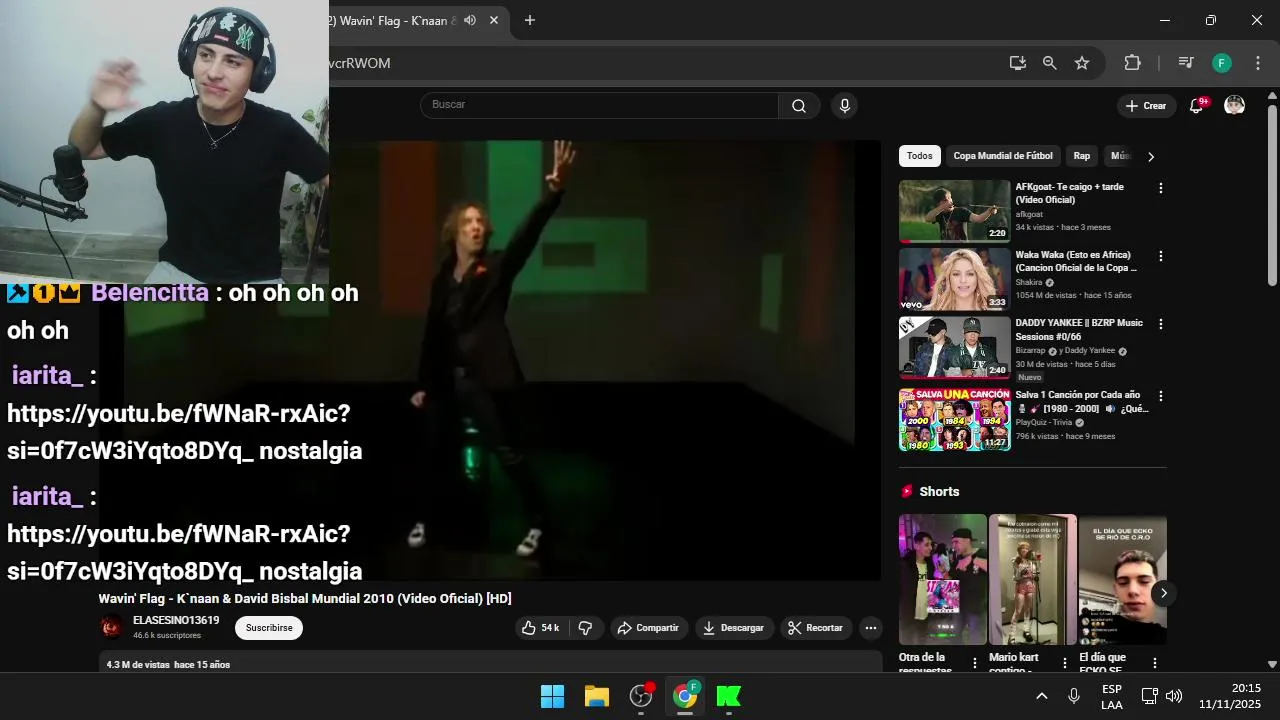Click taskbar microphone tray icon
Image resolution: width=1280 pixels, height=720 pixels.
[1074, 696]
